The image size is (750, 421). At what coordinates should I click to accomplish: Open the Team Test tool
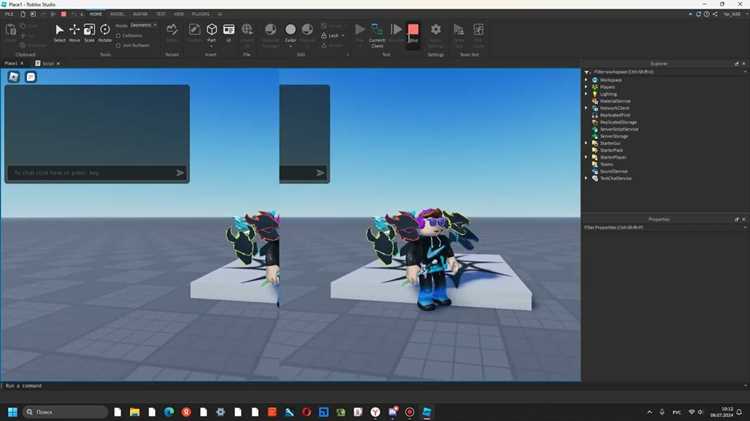pos(459,34)
